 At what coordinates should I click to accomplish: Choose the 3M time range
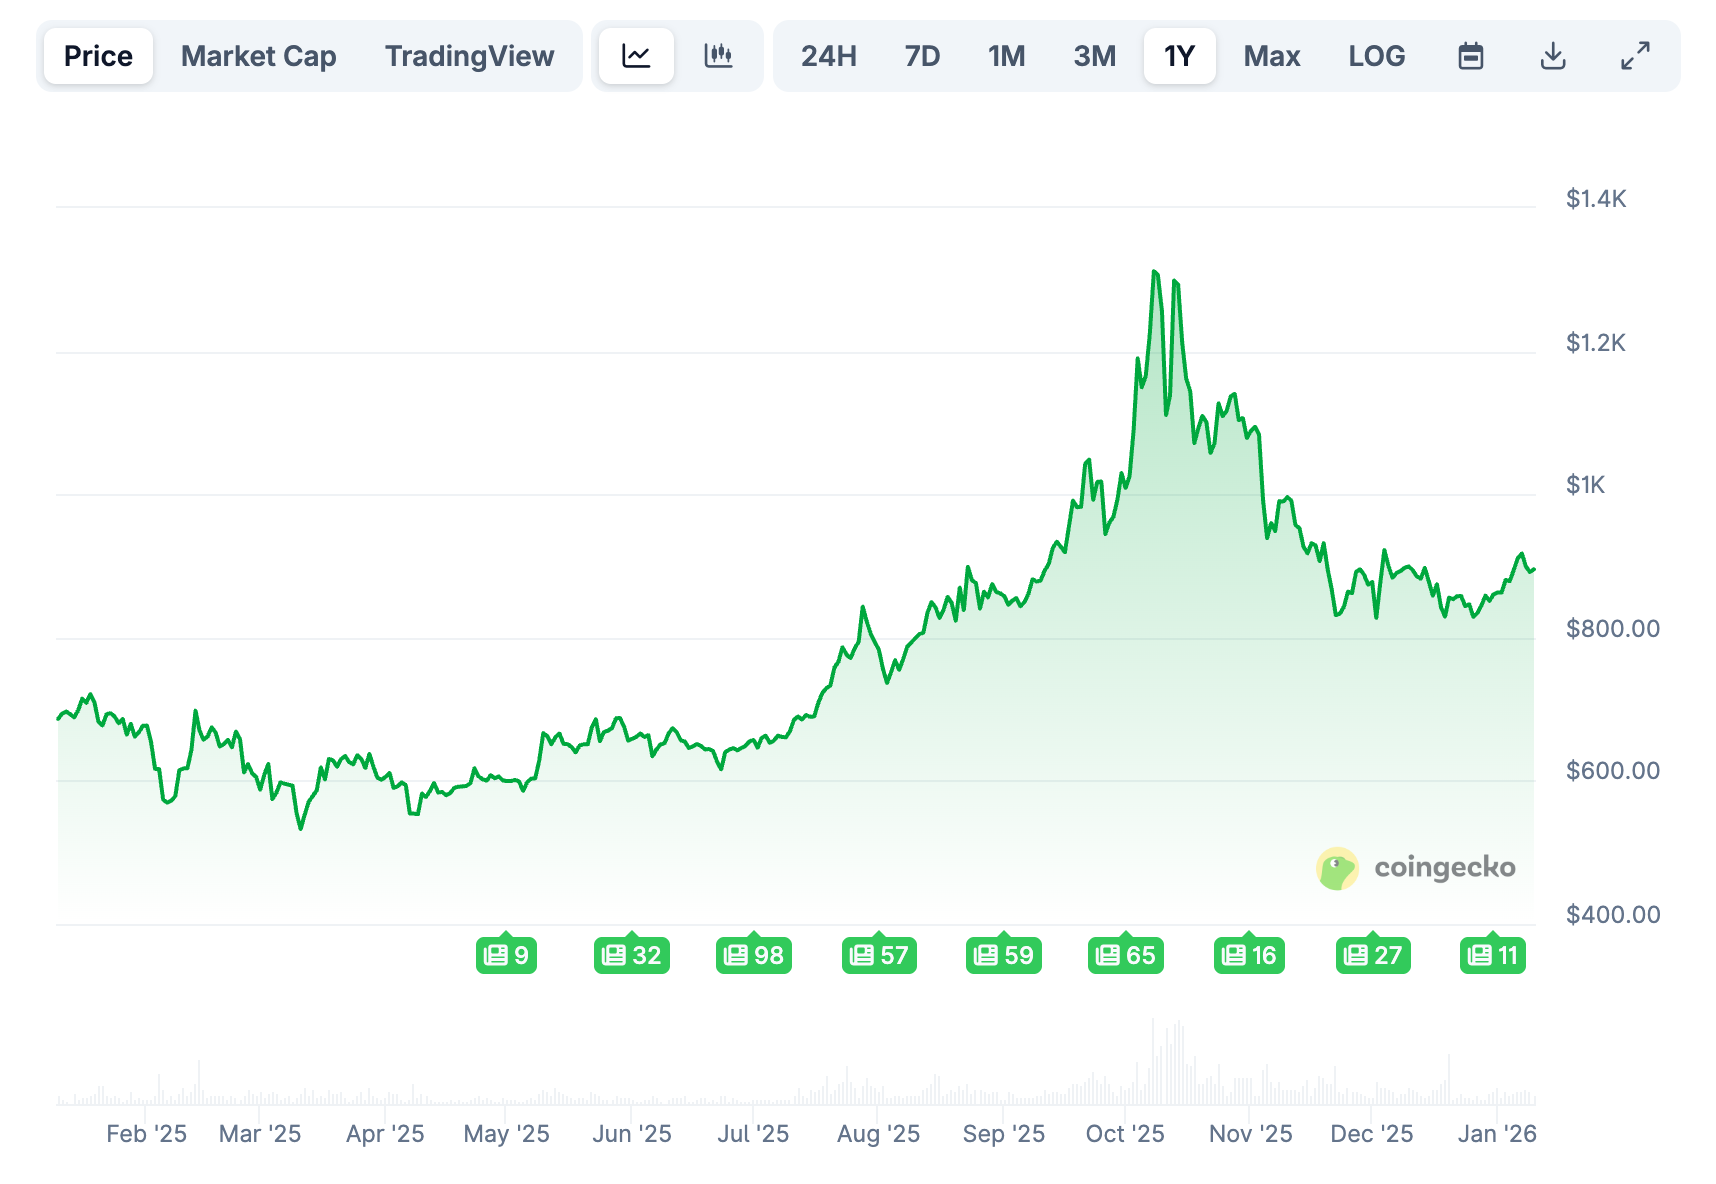[1094, 56]
